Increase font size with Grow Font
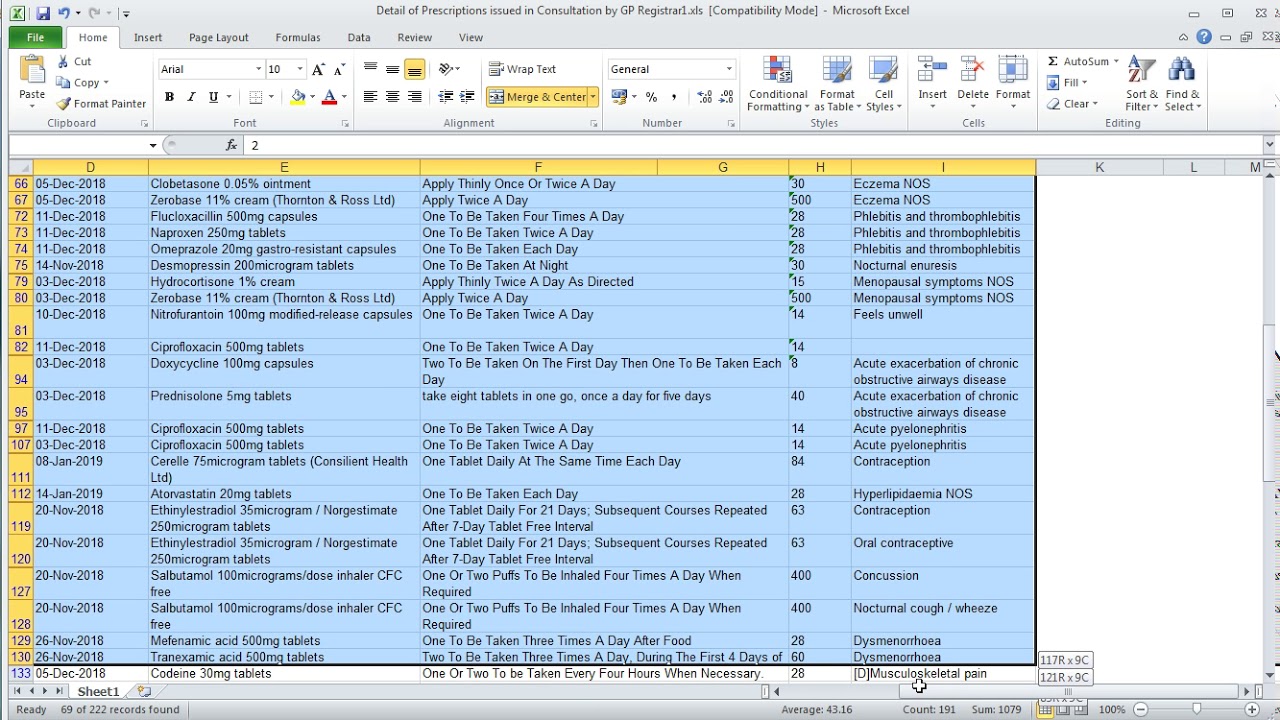Image resolution: width=1280 pixels, height=720 pixels. [318, 69]
